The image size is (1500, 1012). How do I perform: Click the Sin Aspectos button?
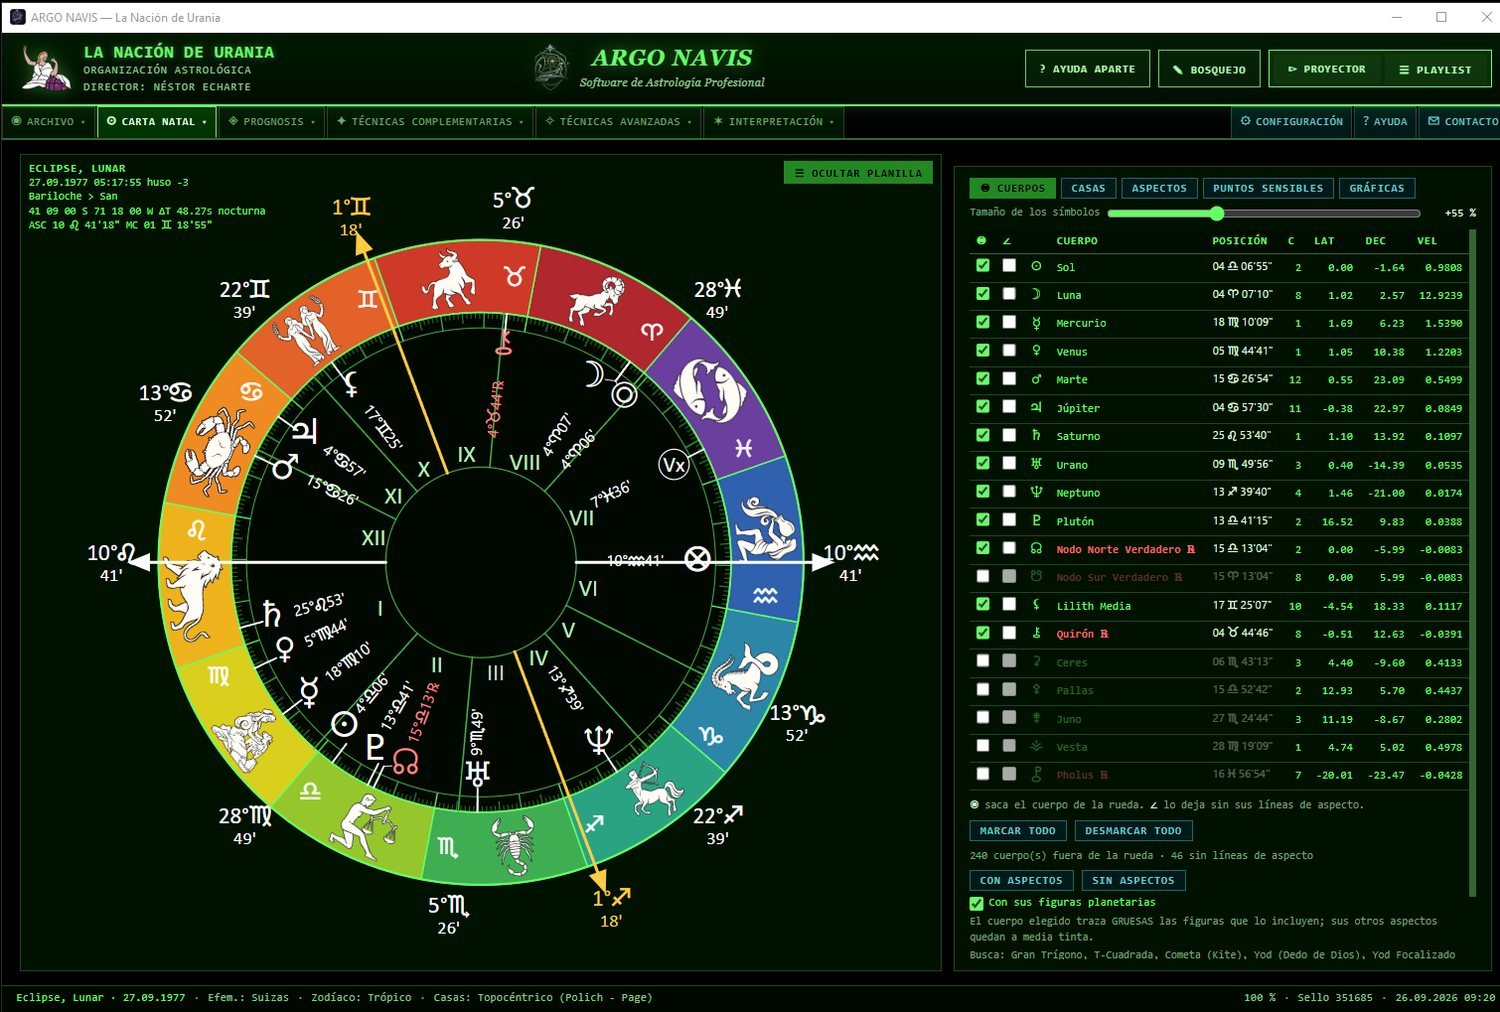tap(1133, 880)
